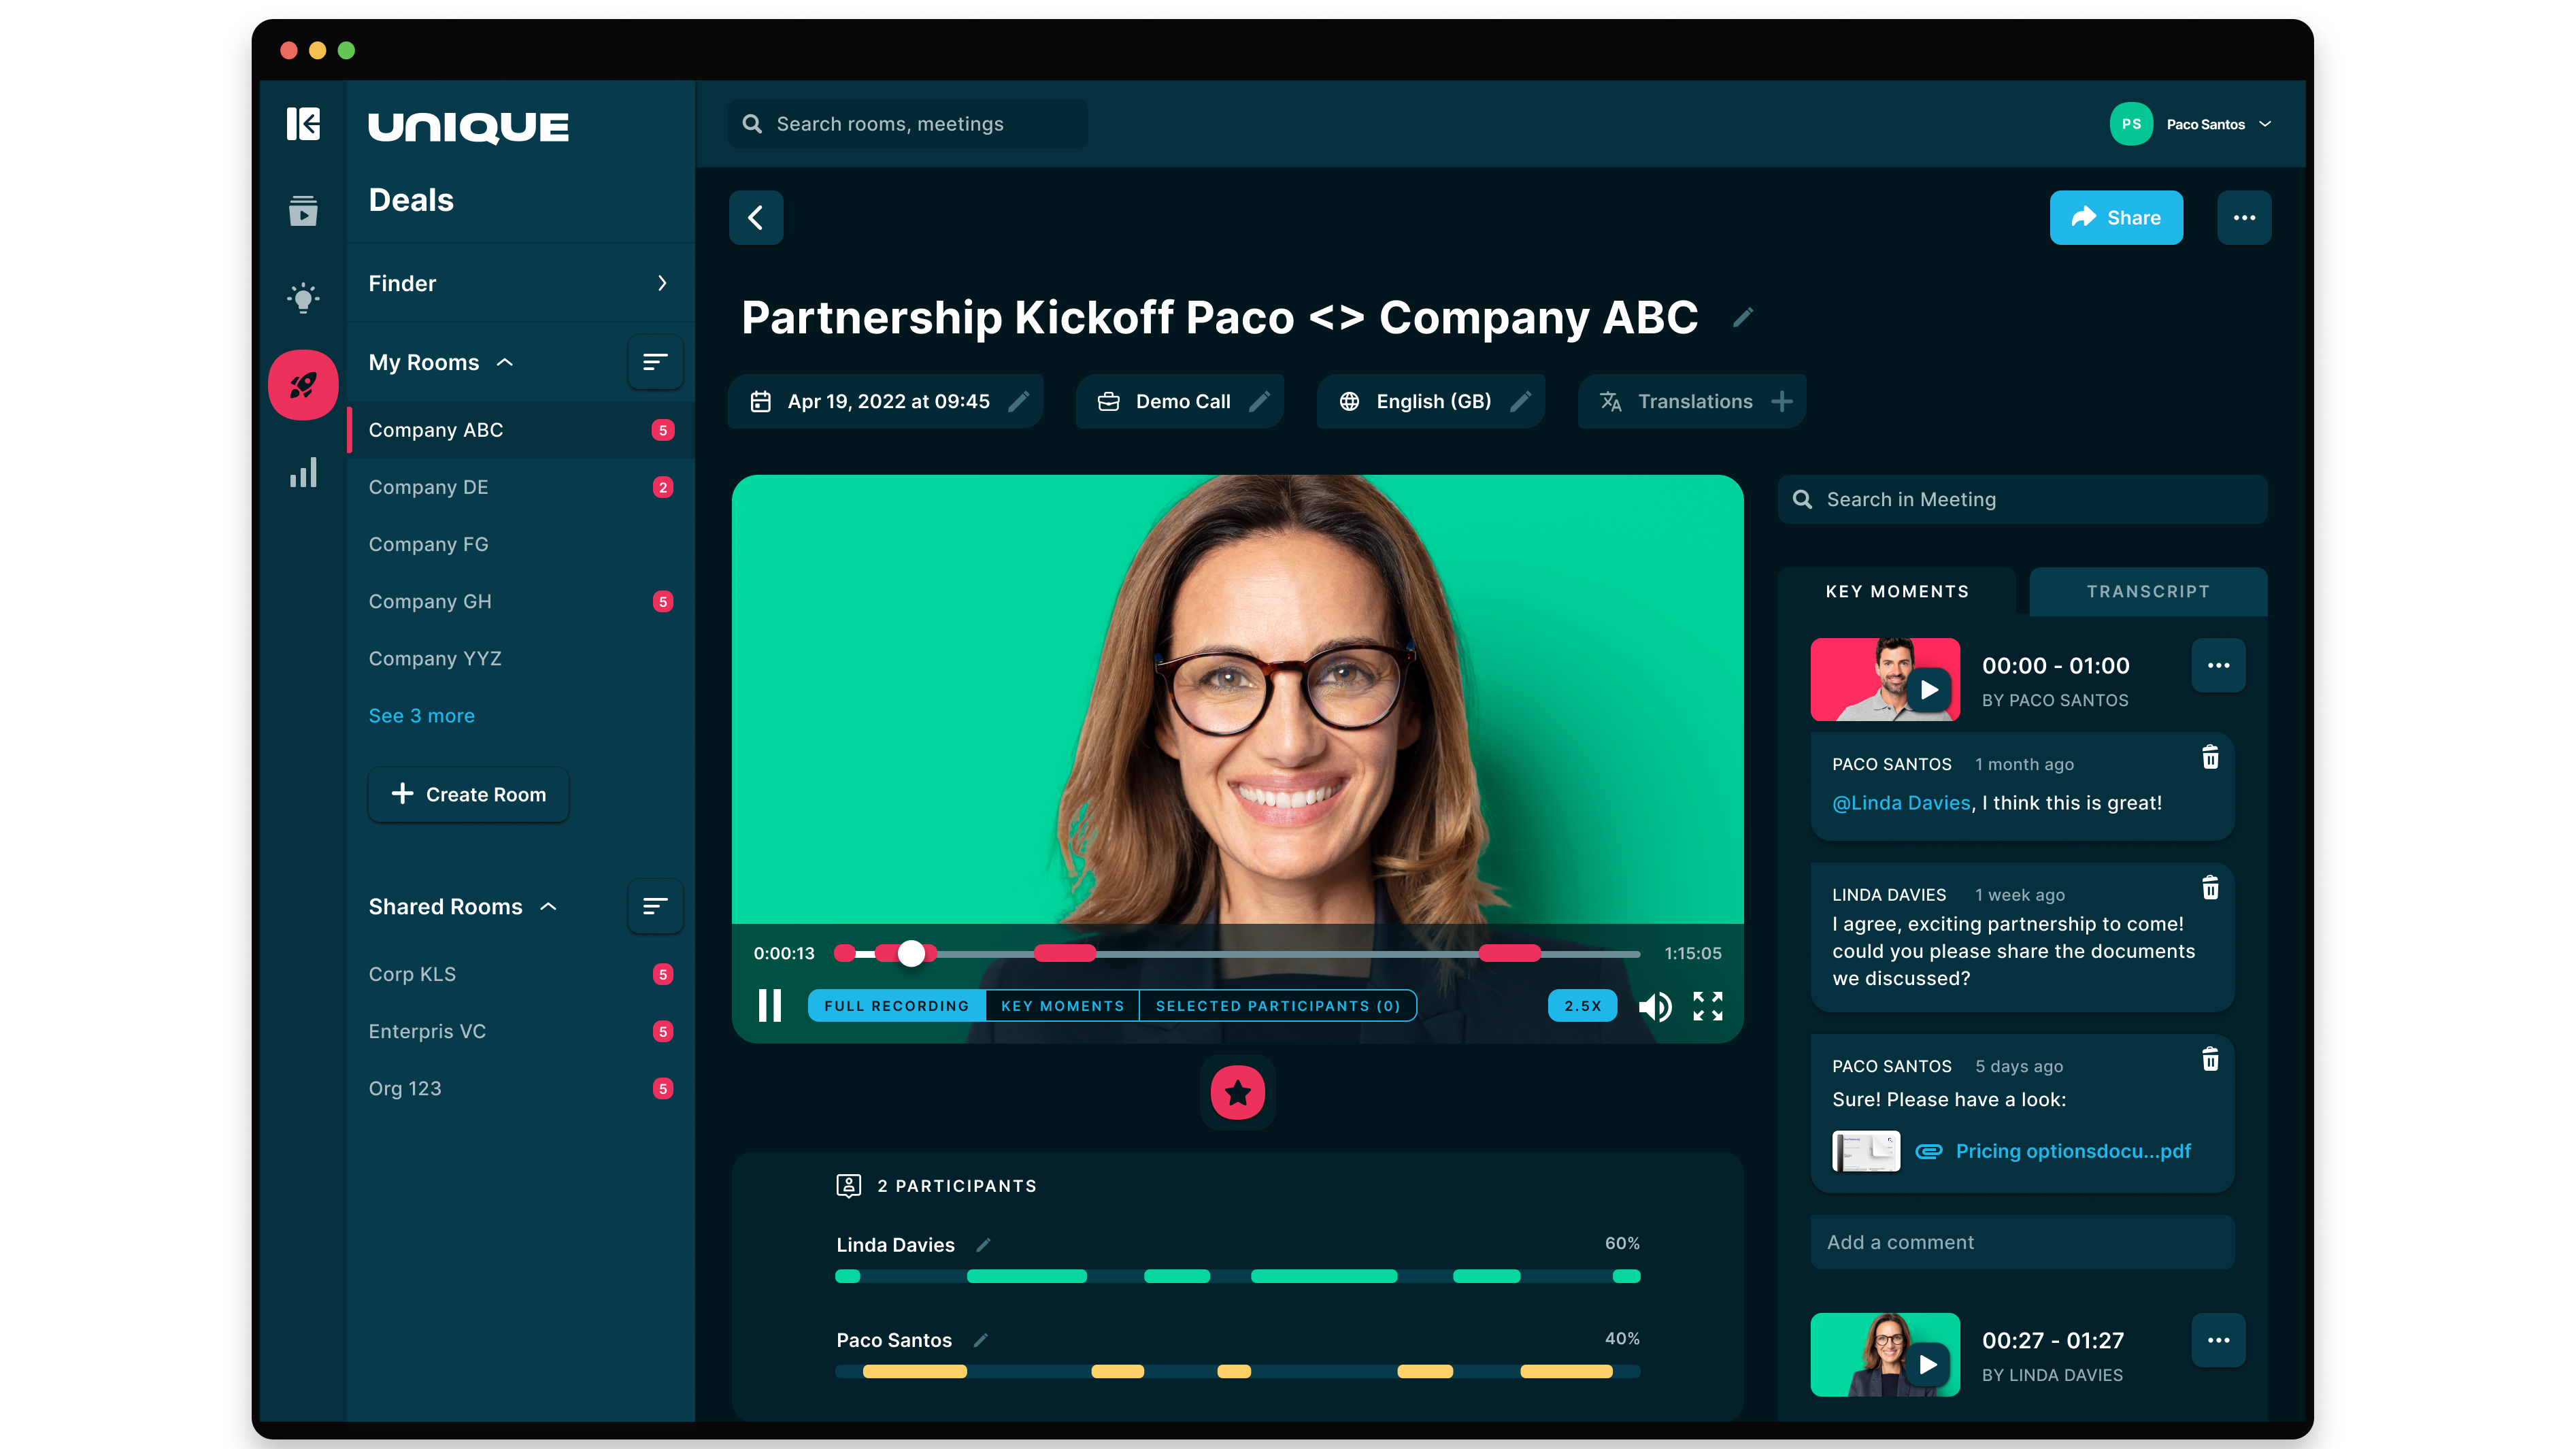
Task: Mute the video with speaker icon
Action: [1654, 1006]
